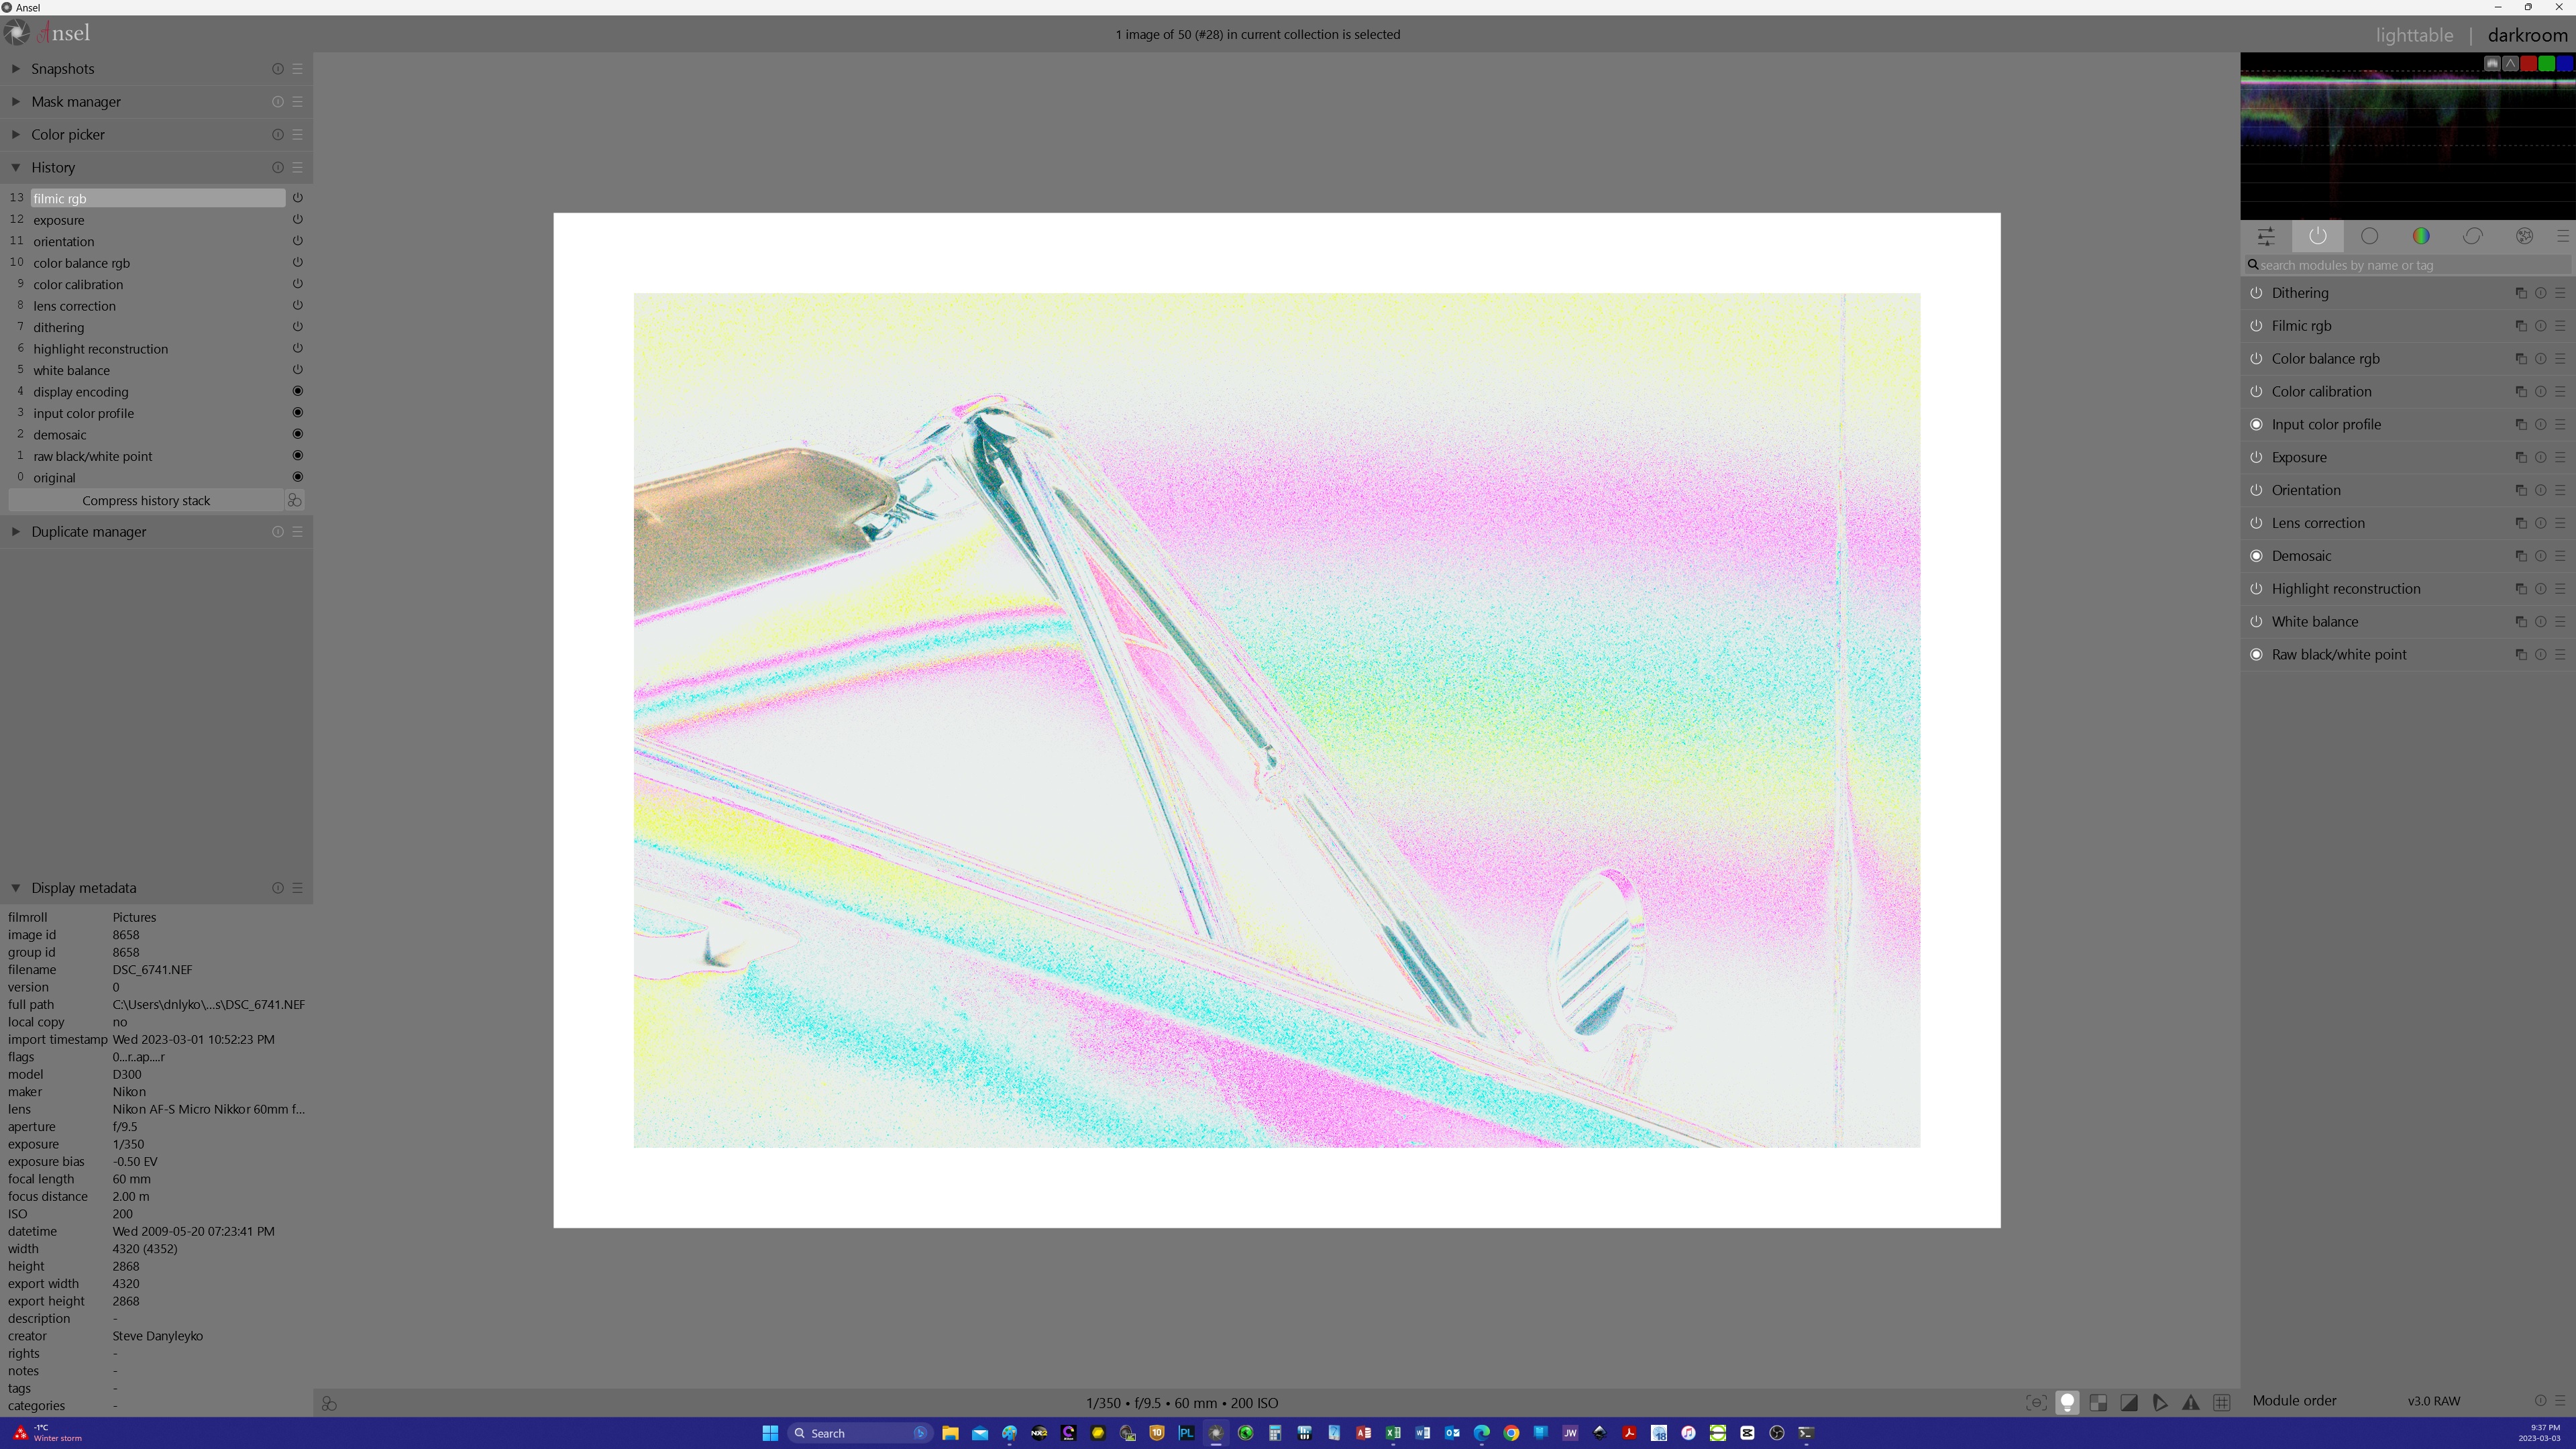Viewport: 2576px width, 1449px height.
Task: Open the quick access panel icon
Action: (x=2266, y=236)
